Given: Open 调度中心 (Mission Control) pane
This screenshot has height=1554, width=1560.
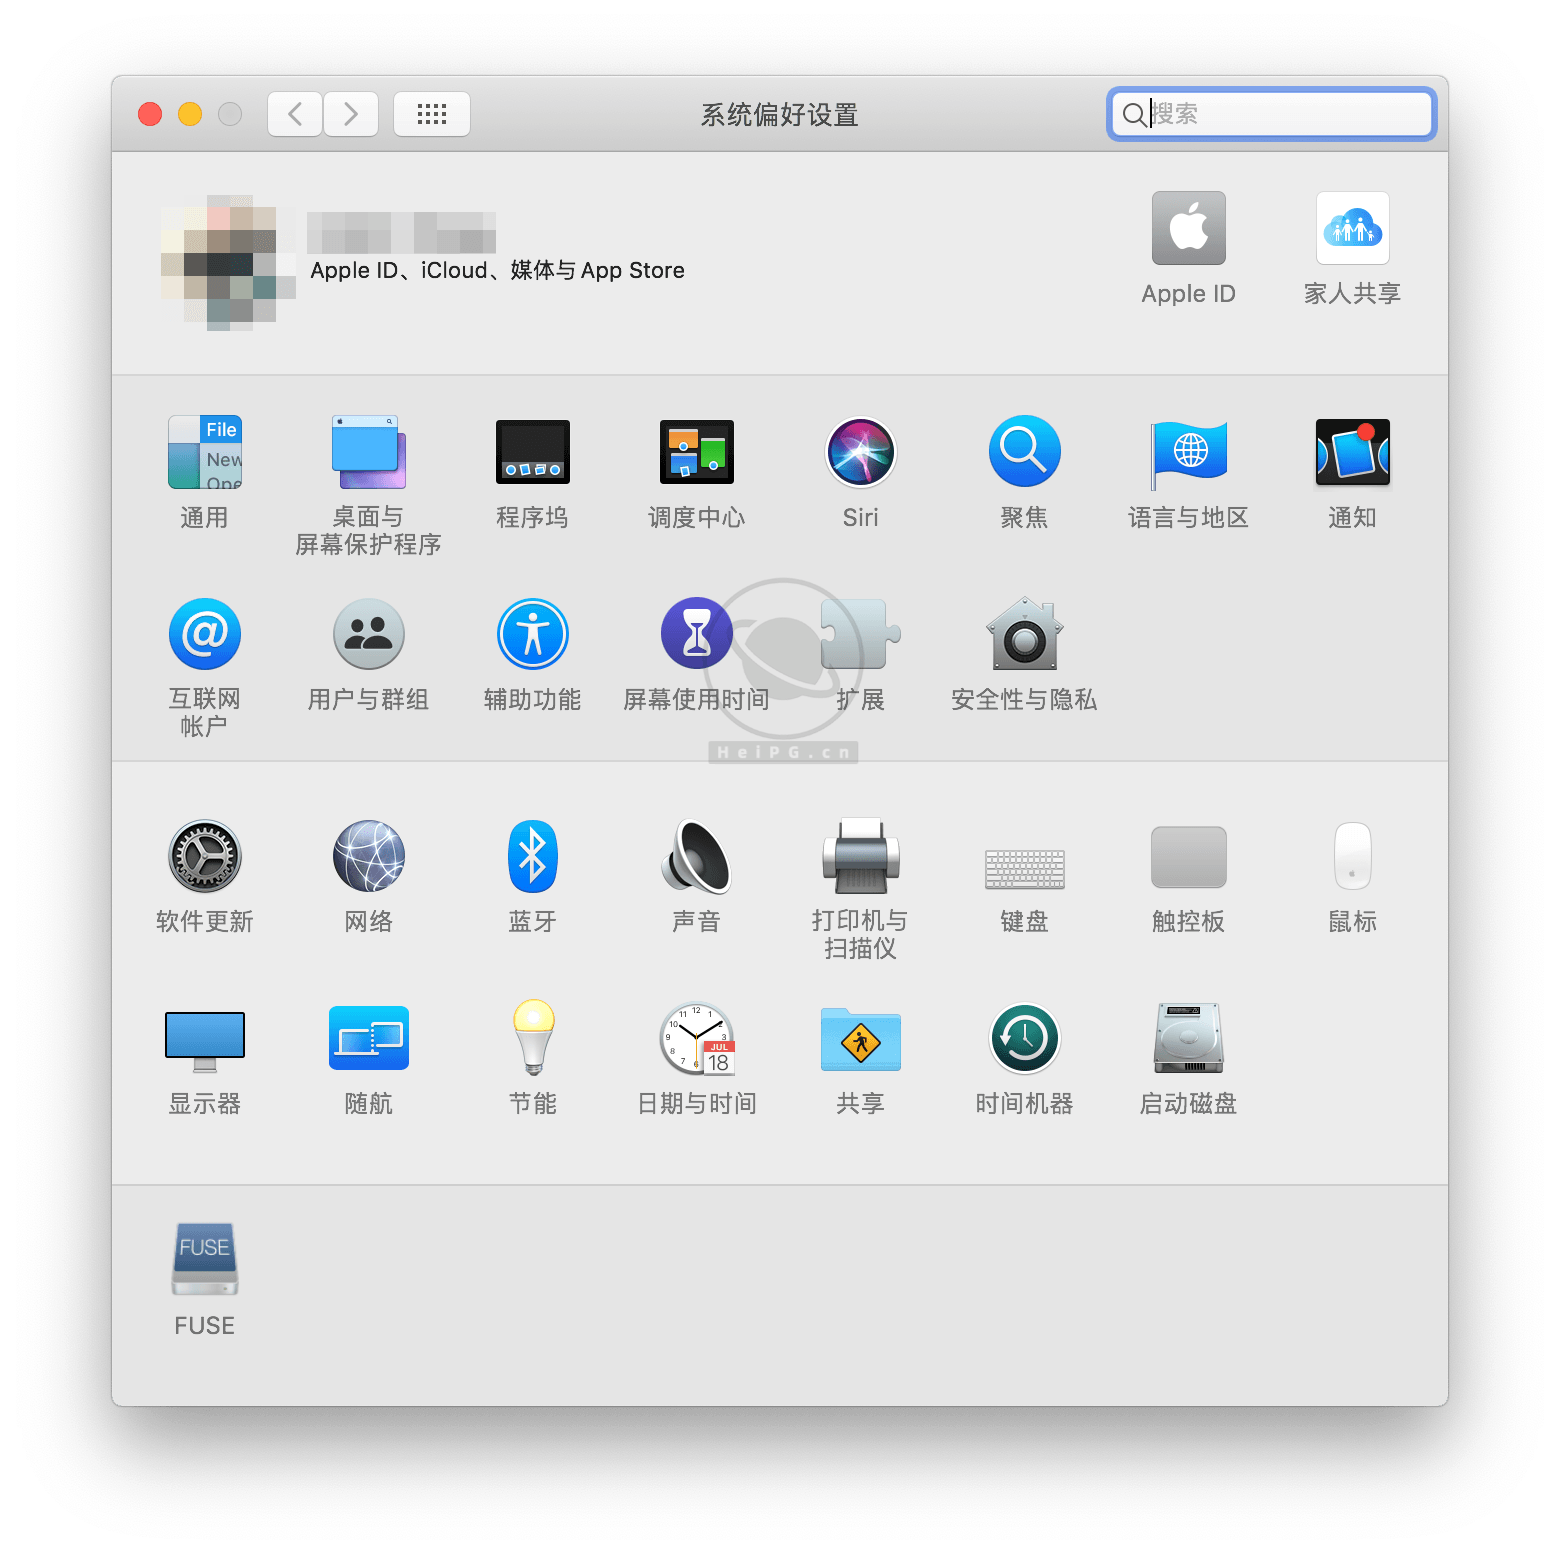Looking at the screenshot, I should [x=697, y=452].
